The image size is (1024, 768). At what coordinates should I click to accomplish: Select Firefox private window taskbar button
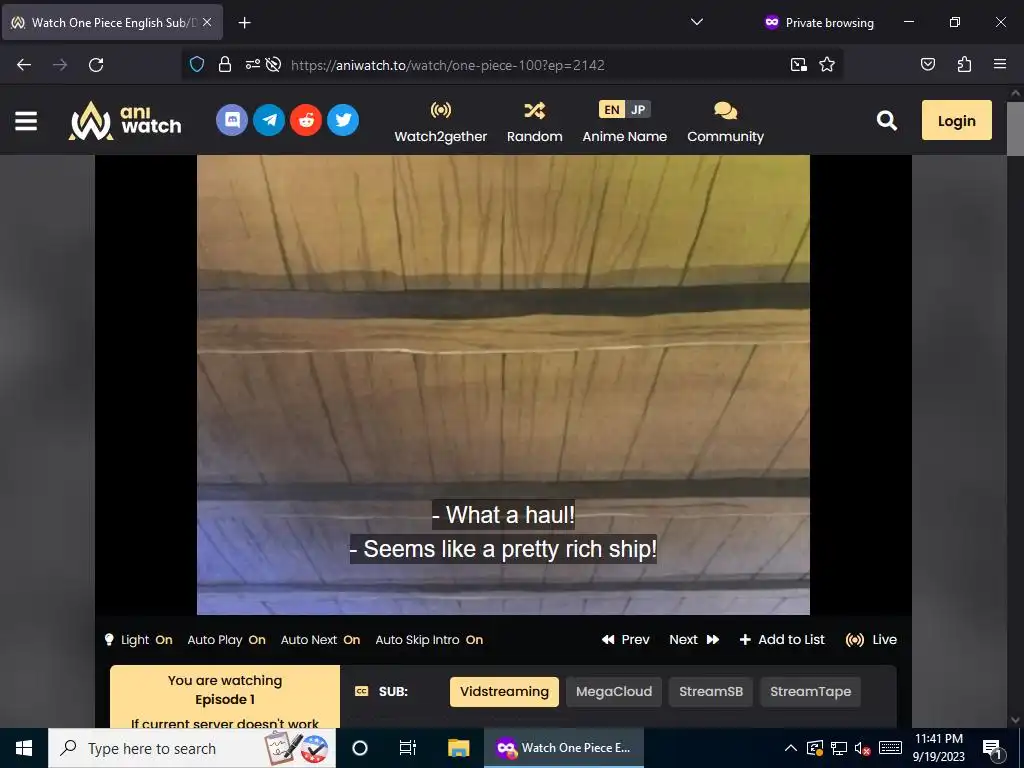tap(564, 748)
